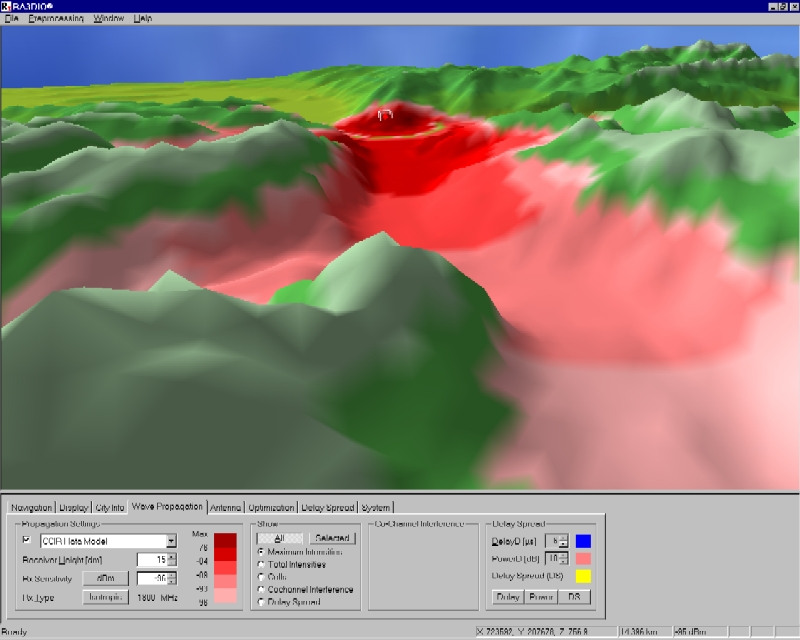Click the app icon in the title bar
The image size is (800, 640).
[x=7, y=6]
